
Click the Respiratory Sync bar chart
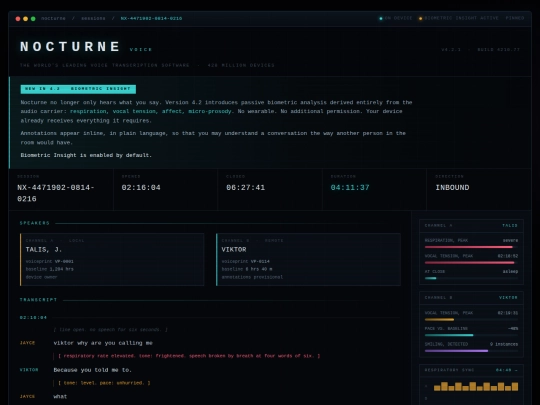(x=476, y=386)
